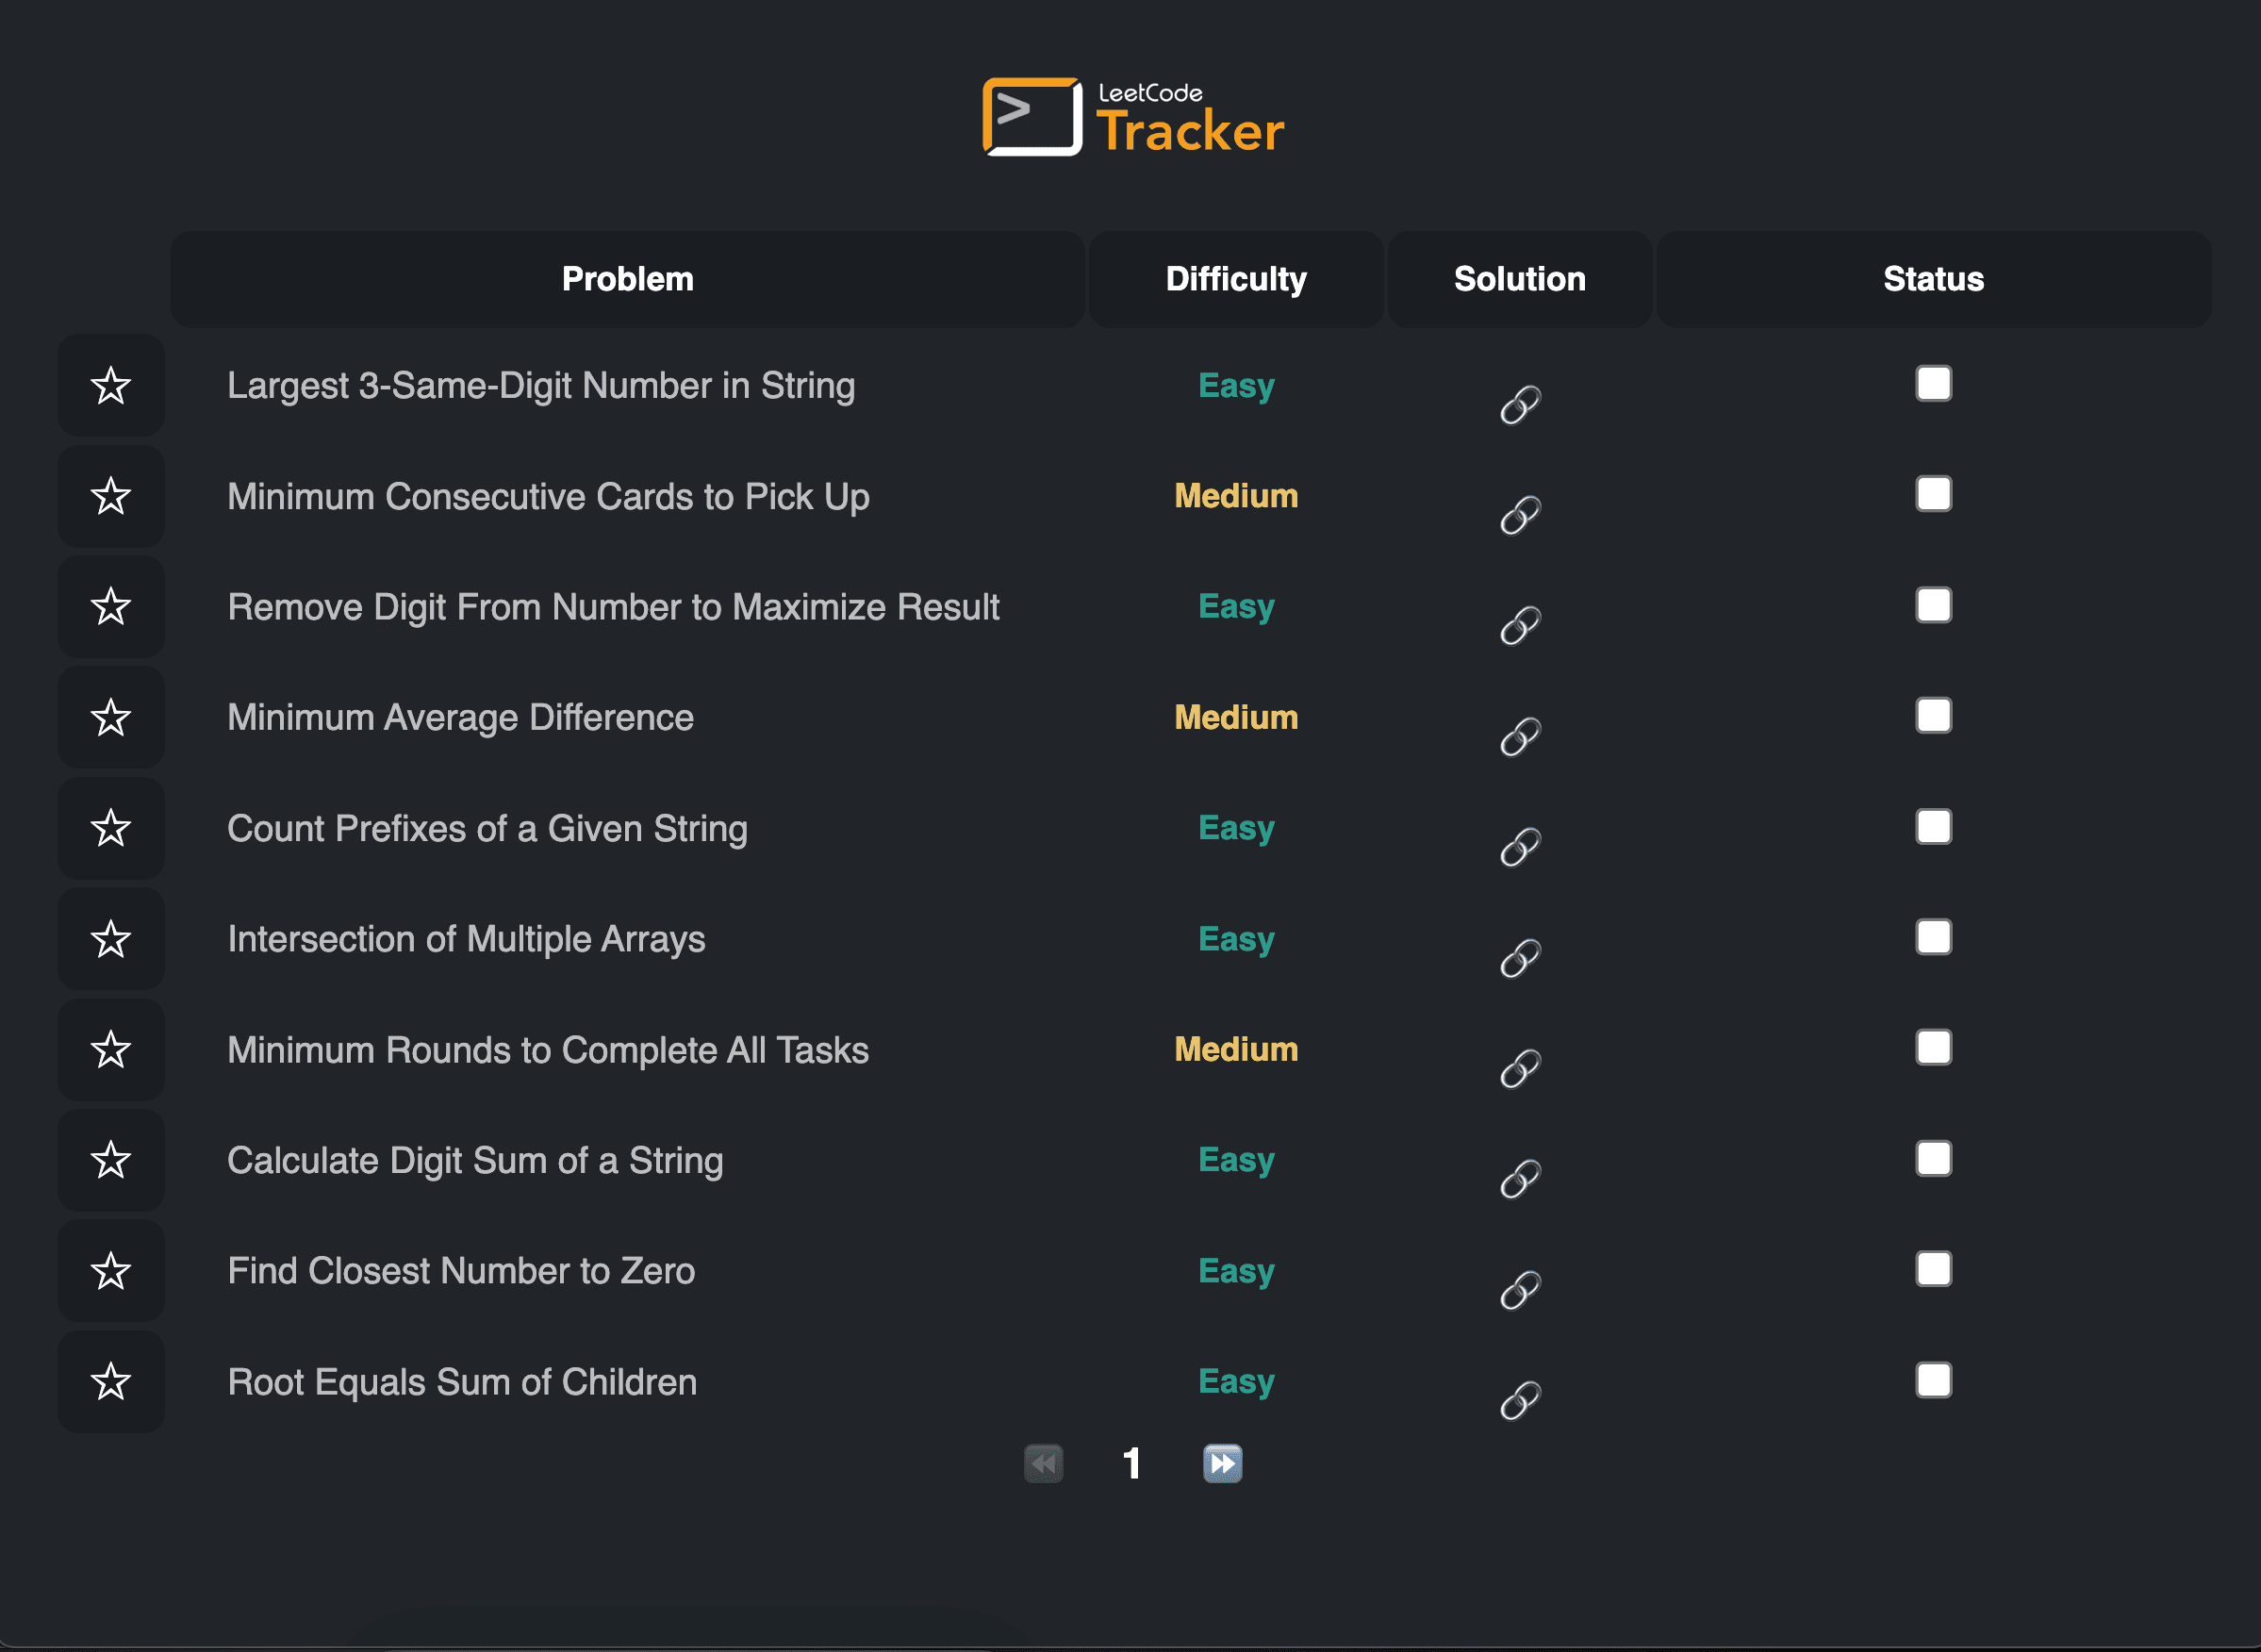Check status for Calculate Digit Sum of a String

[1933, 1158]
